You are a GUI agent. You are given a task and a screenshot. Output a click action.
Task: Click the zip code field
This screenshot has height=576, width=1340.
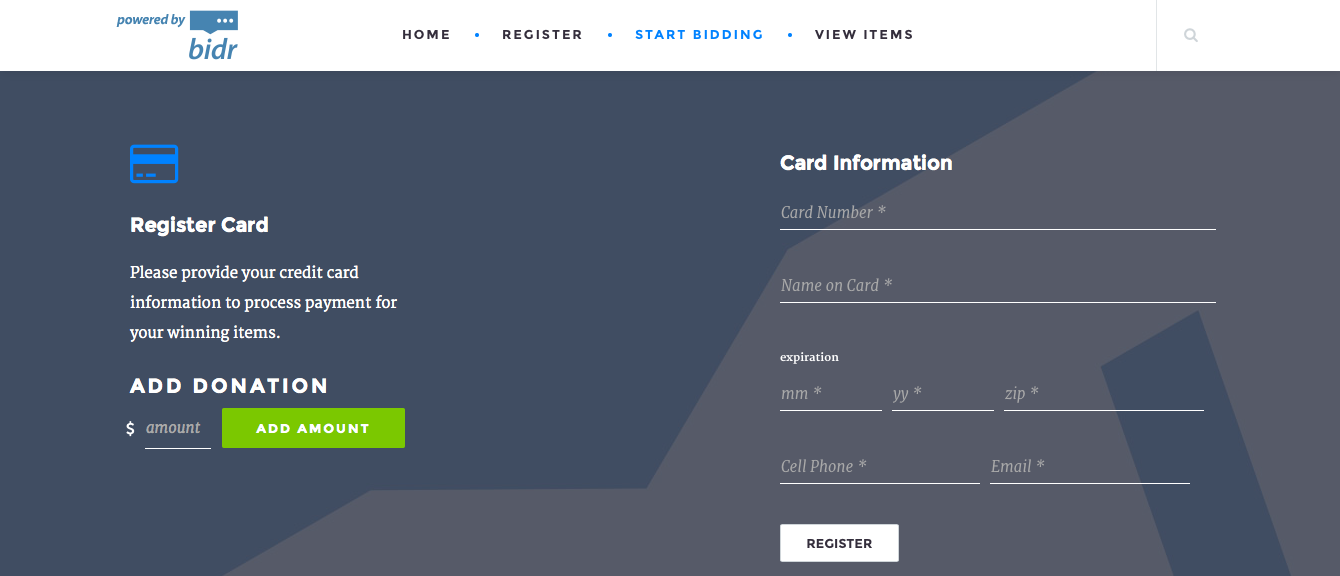click(x=1104, y=394)
